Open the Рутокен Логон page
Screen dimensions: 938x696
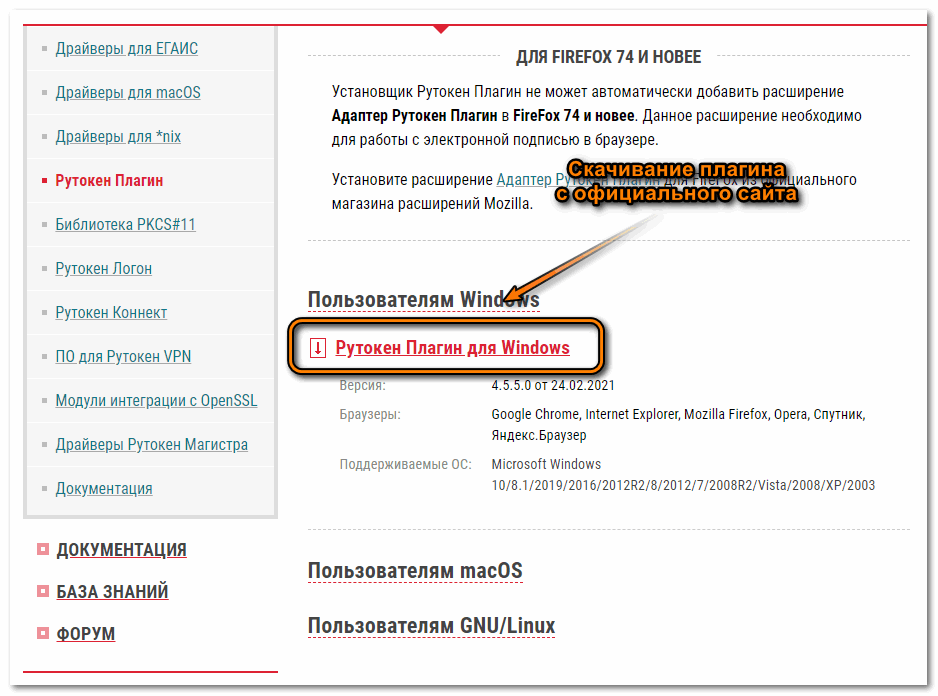point(103,269)
